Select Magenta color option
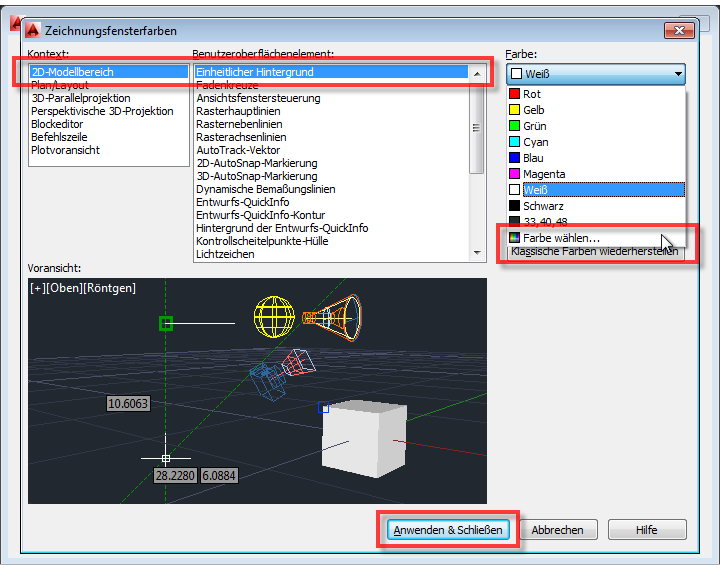The image size is (720, 565). 543,174
